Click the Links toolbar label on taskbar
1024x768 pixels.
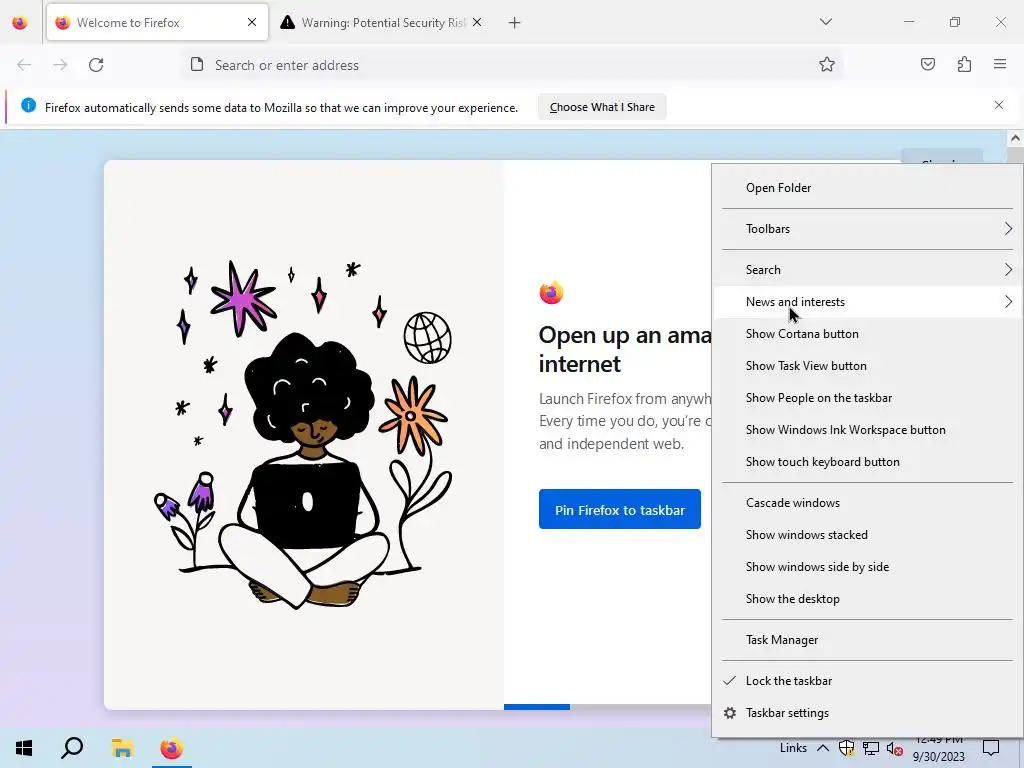pos(793,748)
